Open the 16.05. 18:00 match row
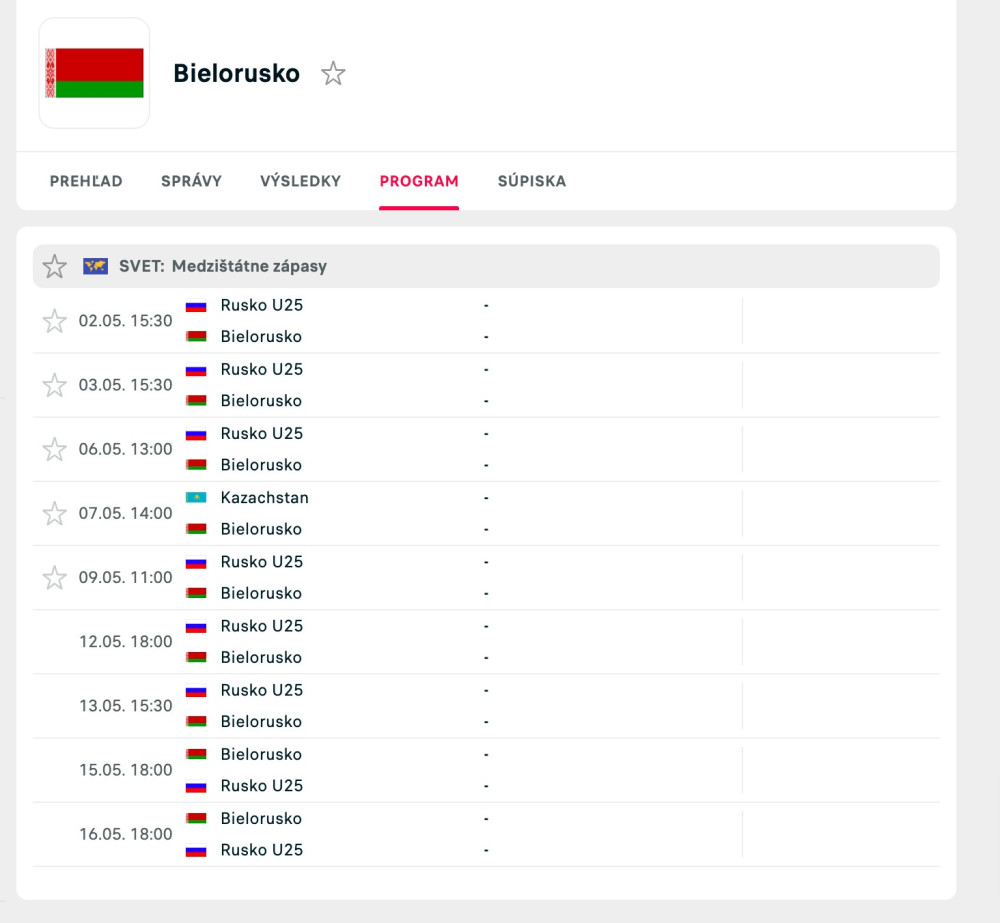This screenshot has height=923, width=1000. coord(486,834)
